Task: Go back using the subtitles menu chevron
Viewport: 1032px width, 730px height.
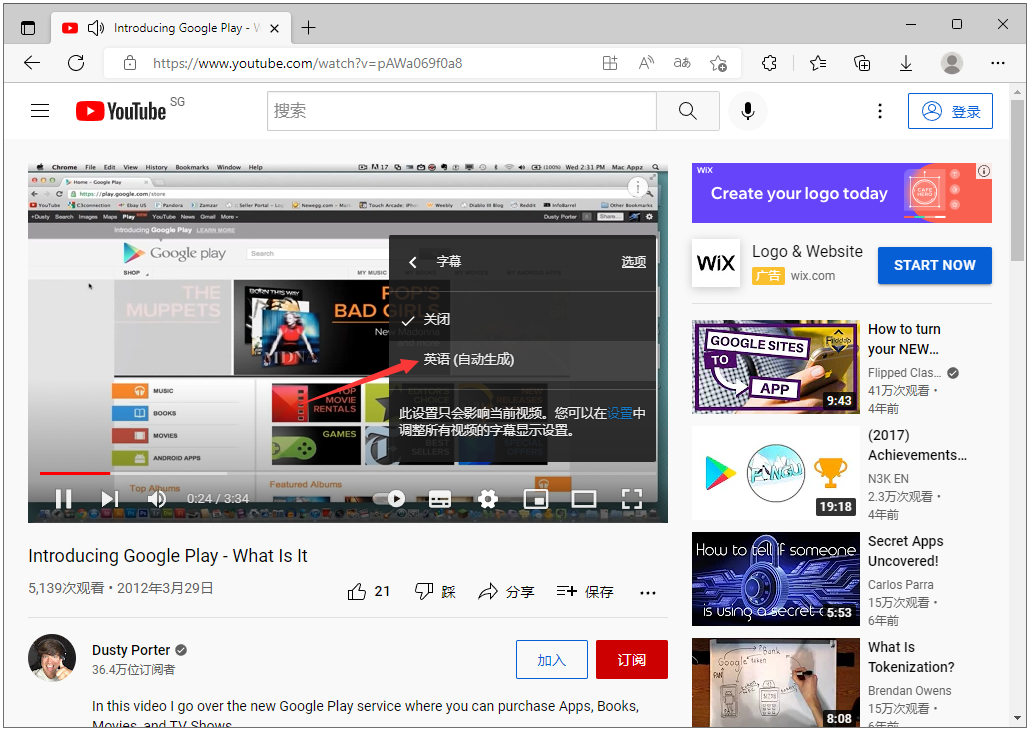Action: [413, 262]
